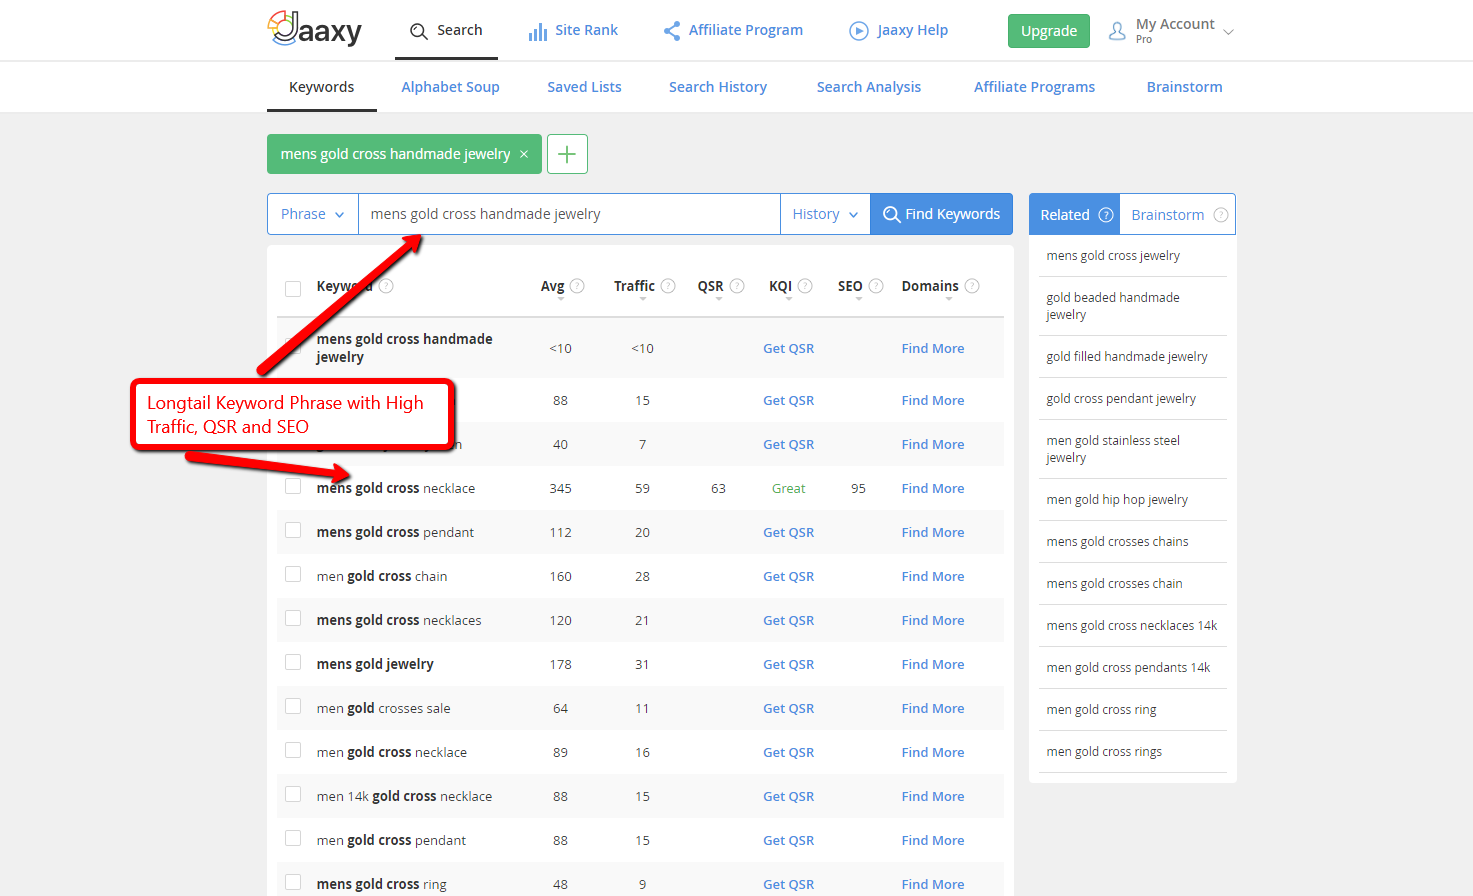Screen dimensions: 1473x896
Task: Click the help icon beside Traffic column
Action: point(668,286)
